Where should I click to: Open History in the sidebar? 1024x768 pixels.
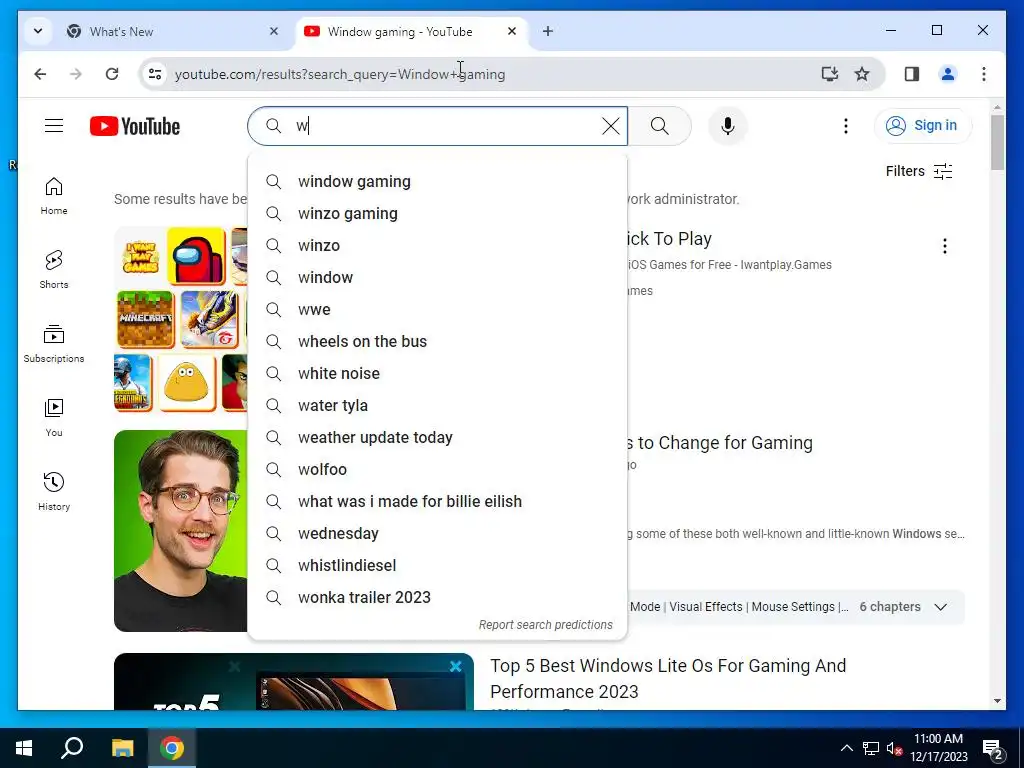(x=54, y=491)
